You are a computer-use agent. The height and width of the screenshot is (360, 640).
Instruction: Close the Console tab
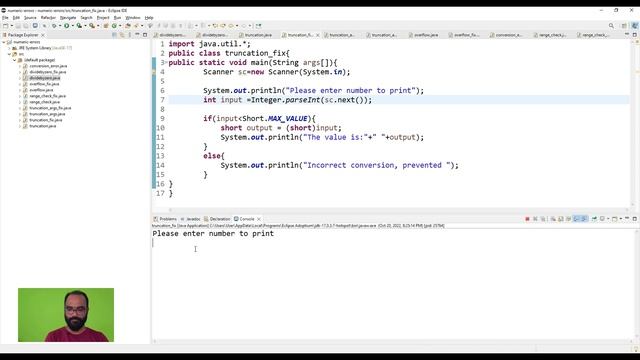[259, 219]
